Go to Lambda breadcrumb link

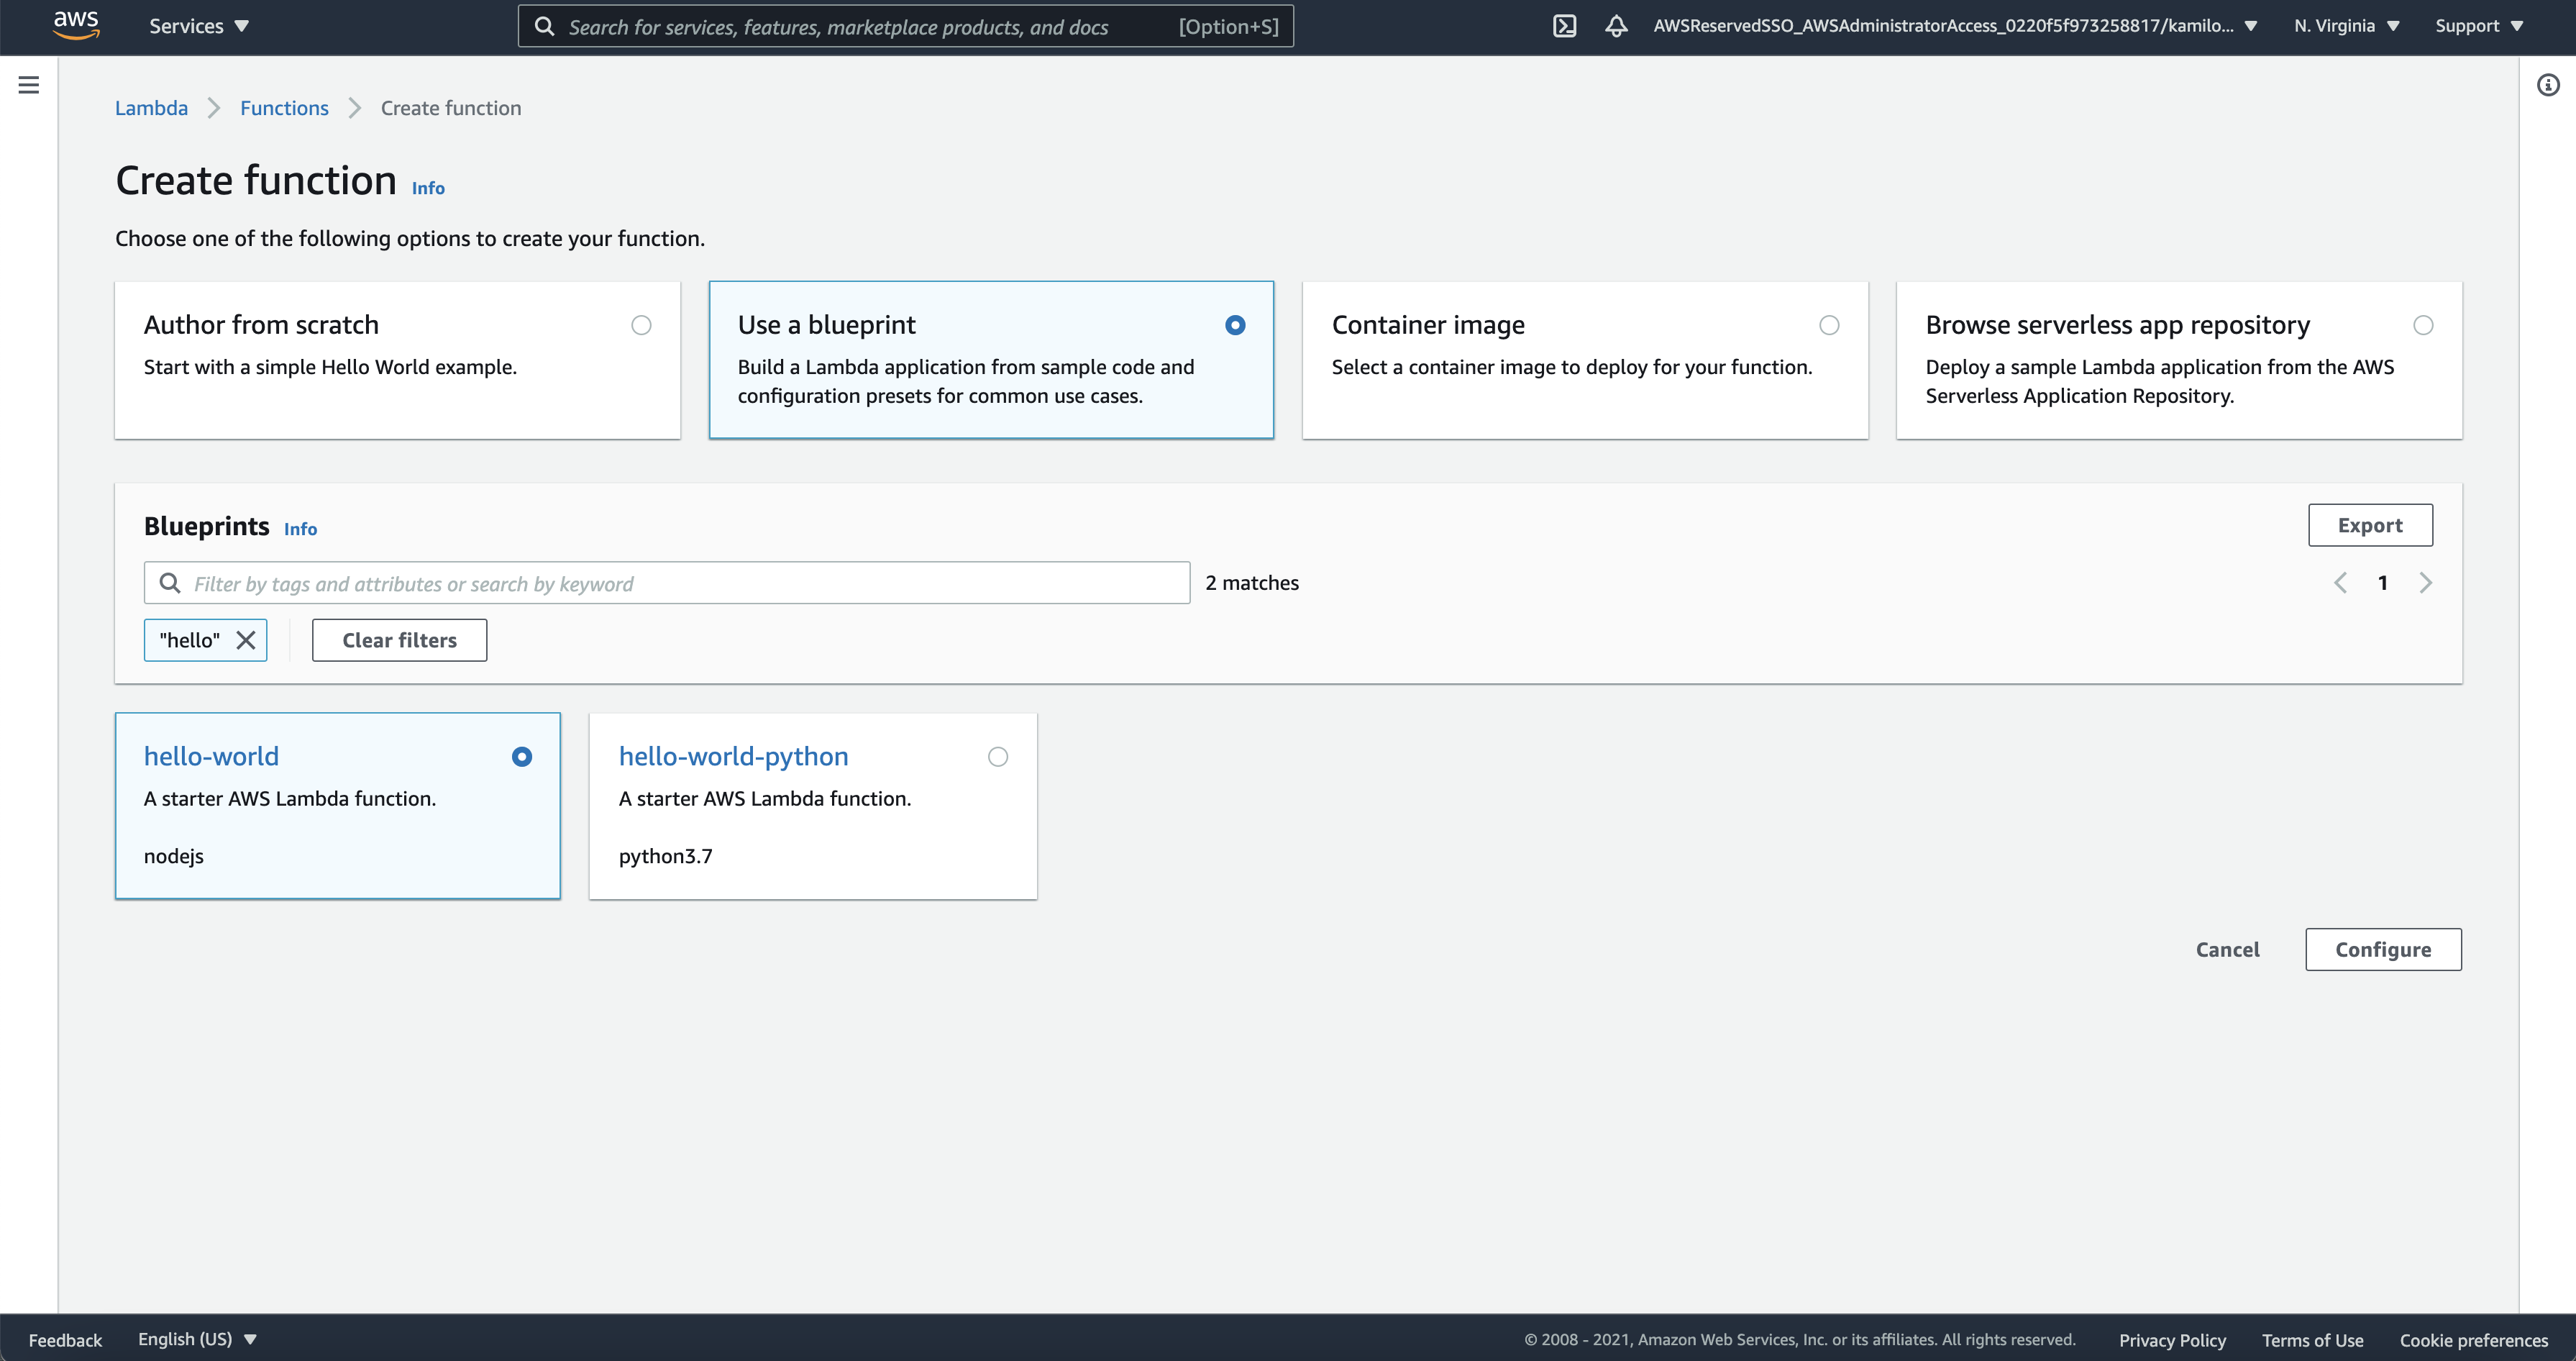tap(151, 108)
